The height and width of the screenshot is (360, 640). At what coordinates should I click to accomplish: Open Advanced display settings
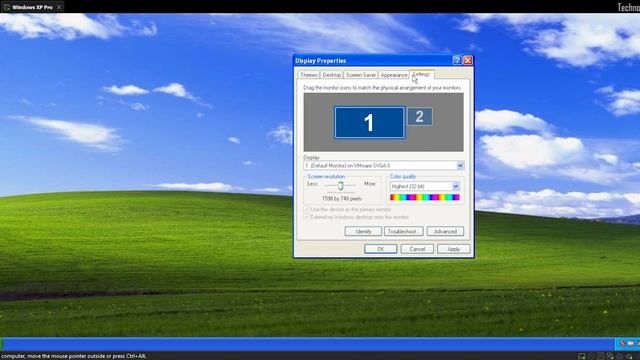tap(445, 231)
